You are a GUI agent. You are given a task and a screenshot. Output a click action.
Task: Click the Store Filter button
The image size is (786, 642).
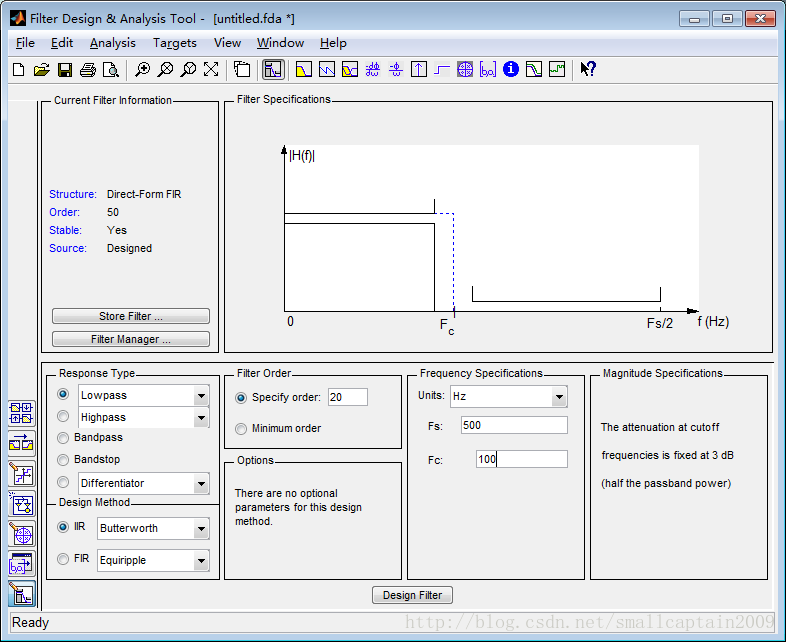pyautogui.click(x=131, y=316)
